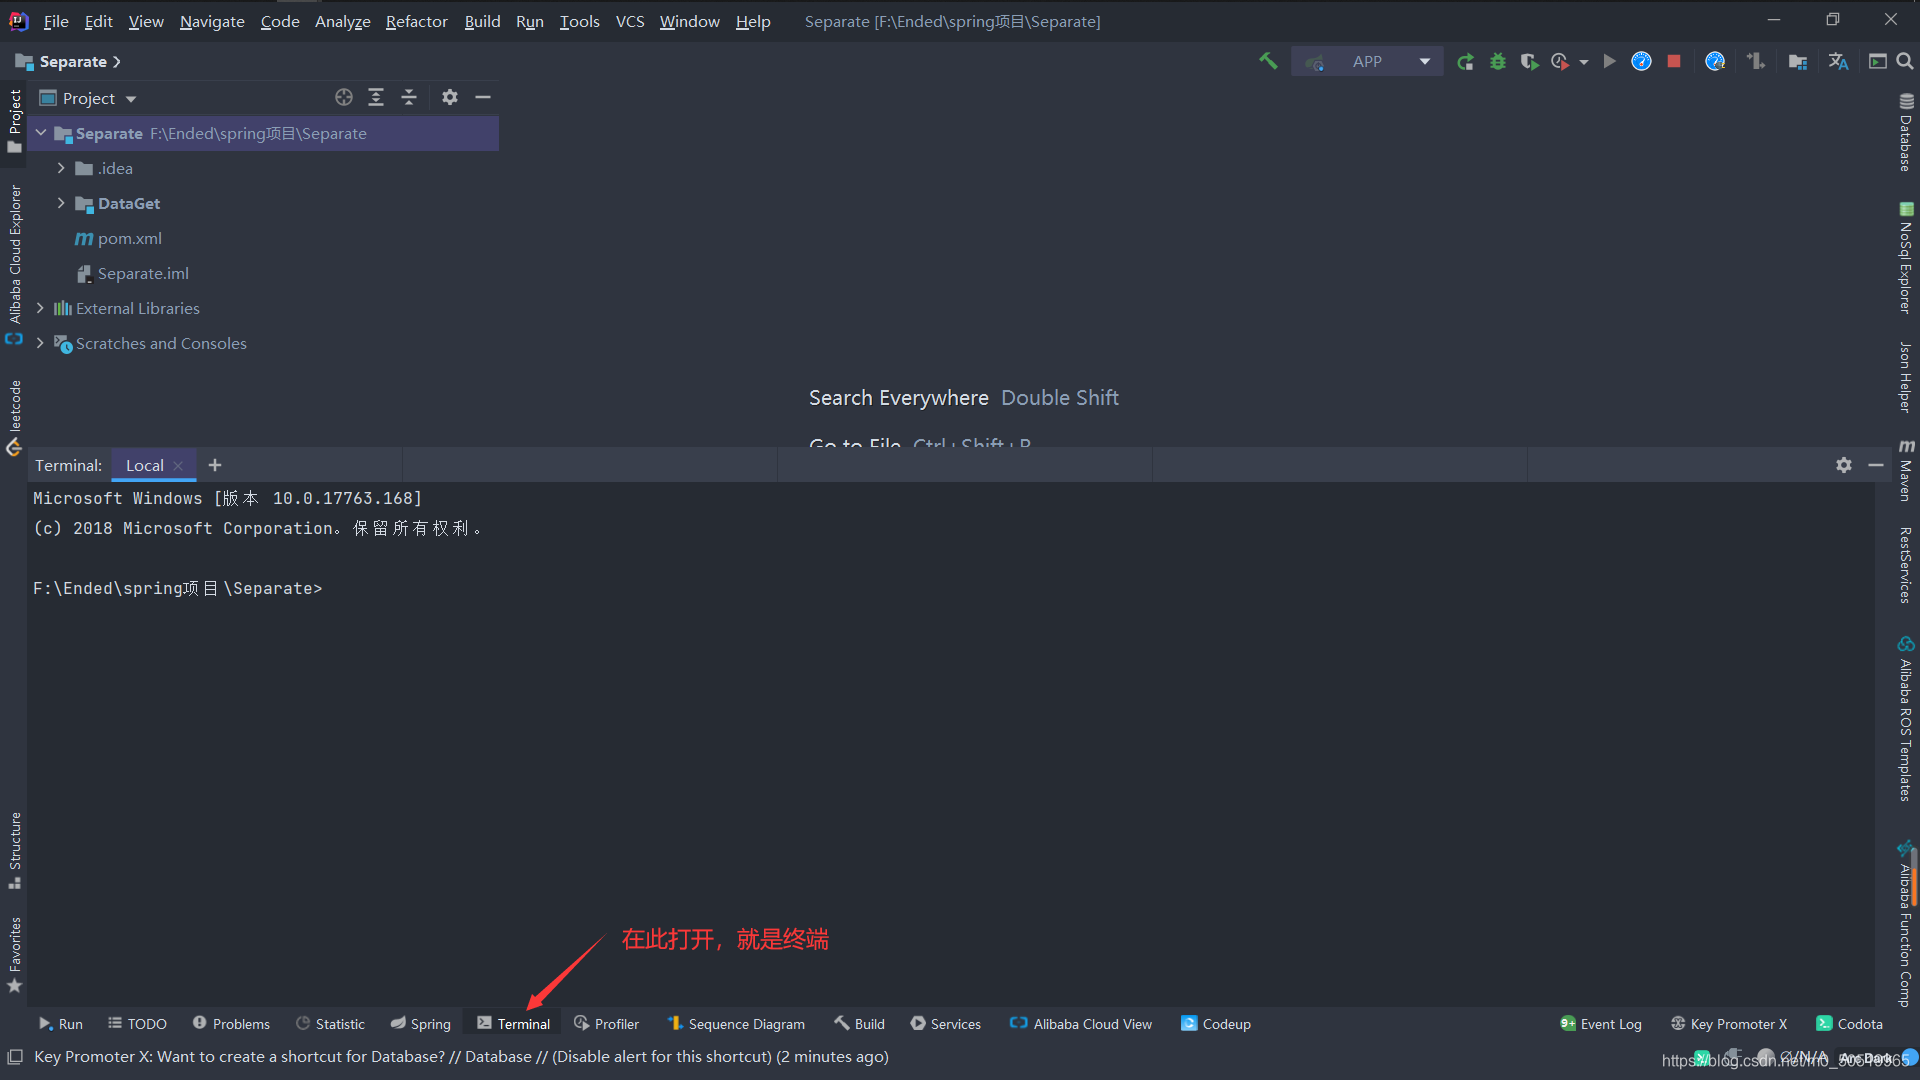Screen dimensions: 1920x1080
Task: Expand External Libraries node
Action: pyautogui.click(x=40, y=308)
